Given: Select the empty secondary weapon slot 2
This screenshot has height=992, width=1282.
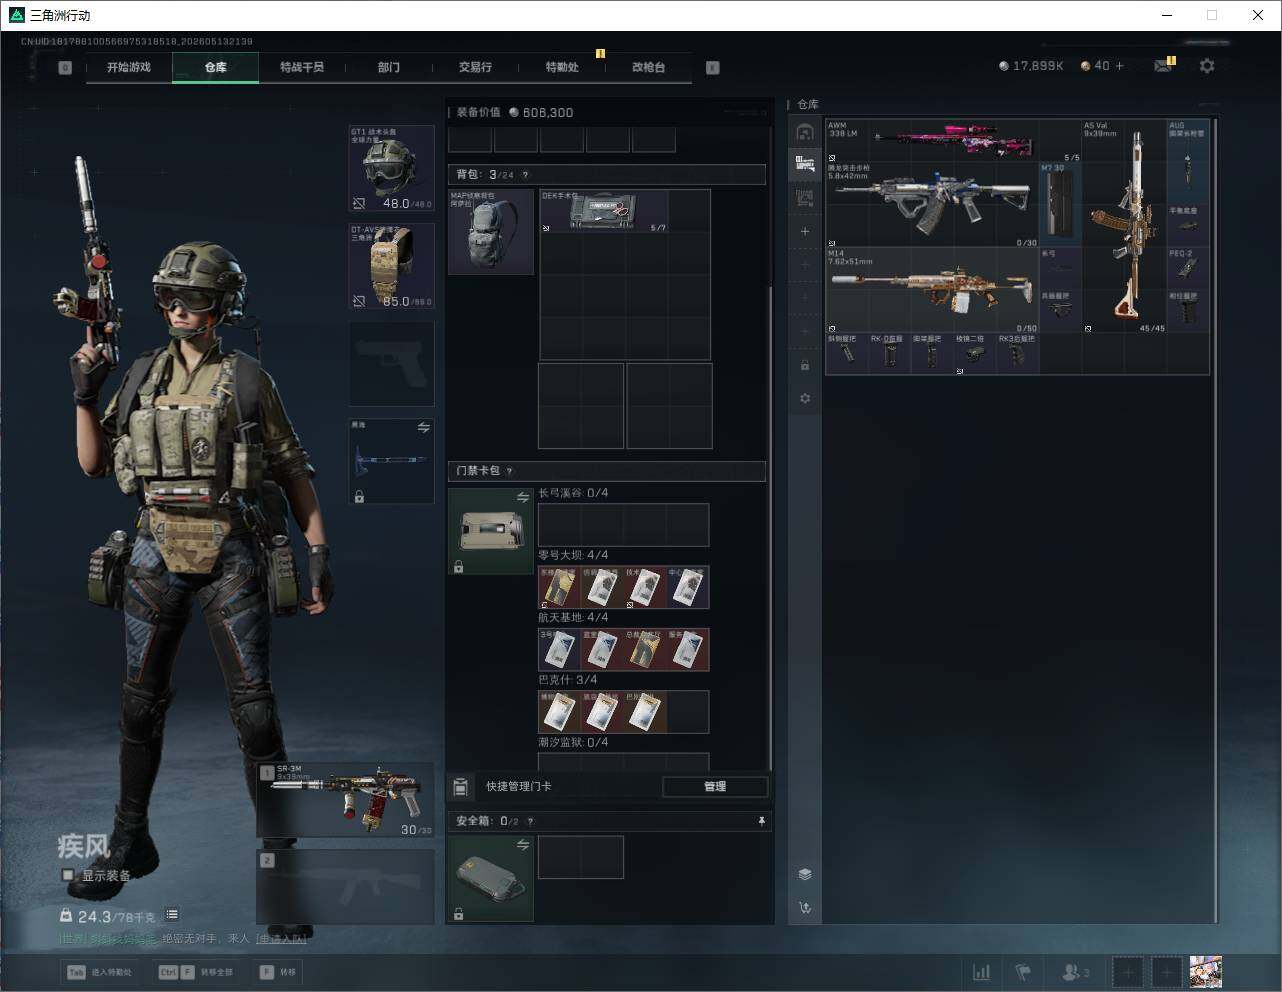Looking at the screenshot, I should [x=346, y=887].
